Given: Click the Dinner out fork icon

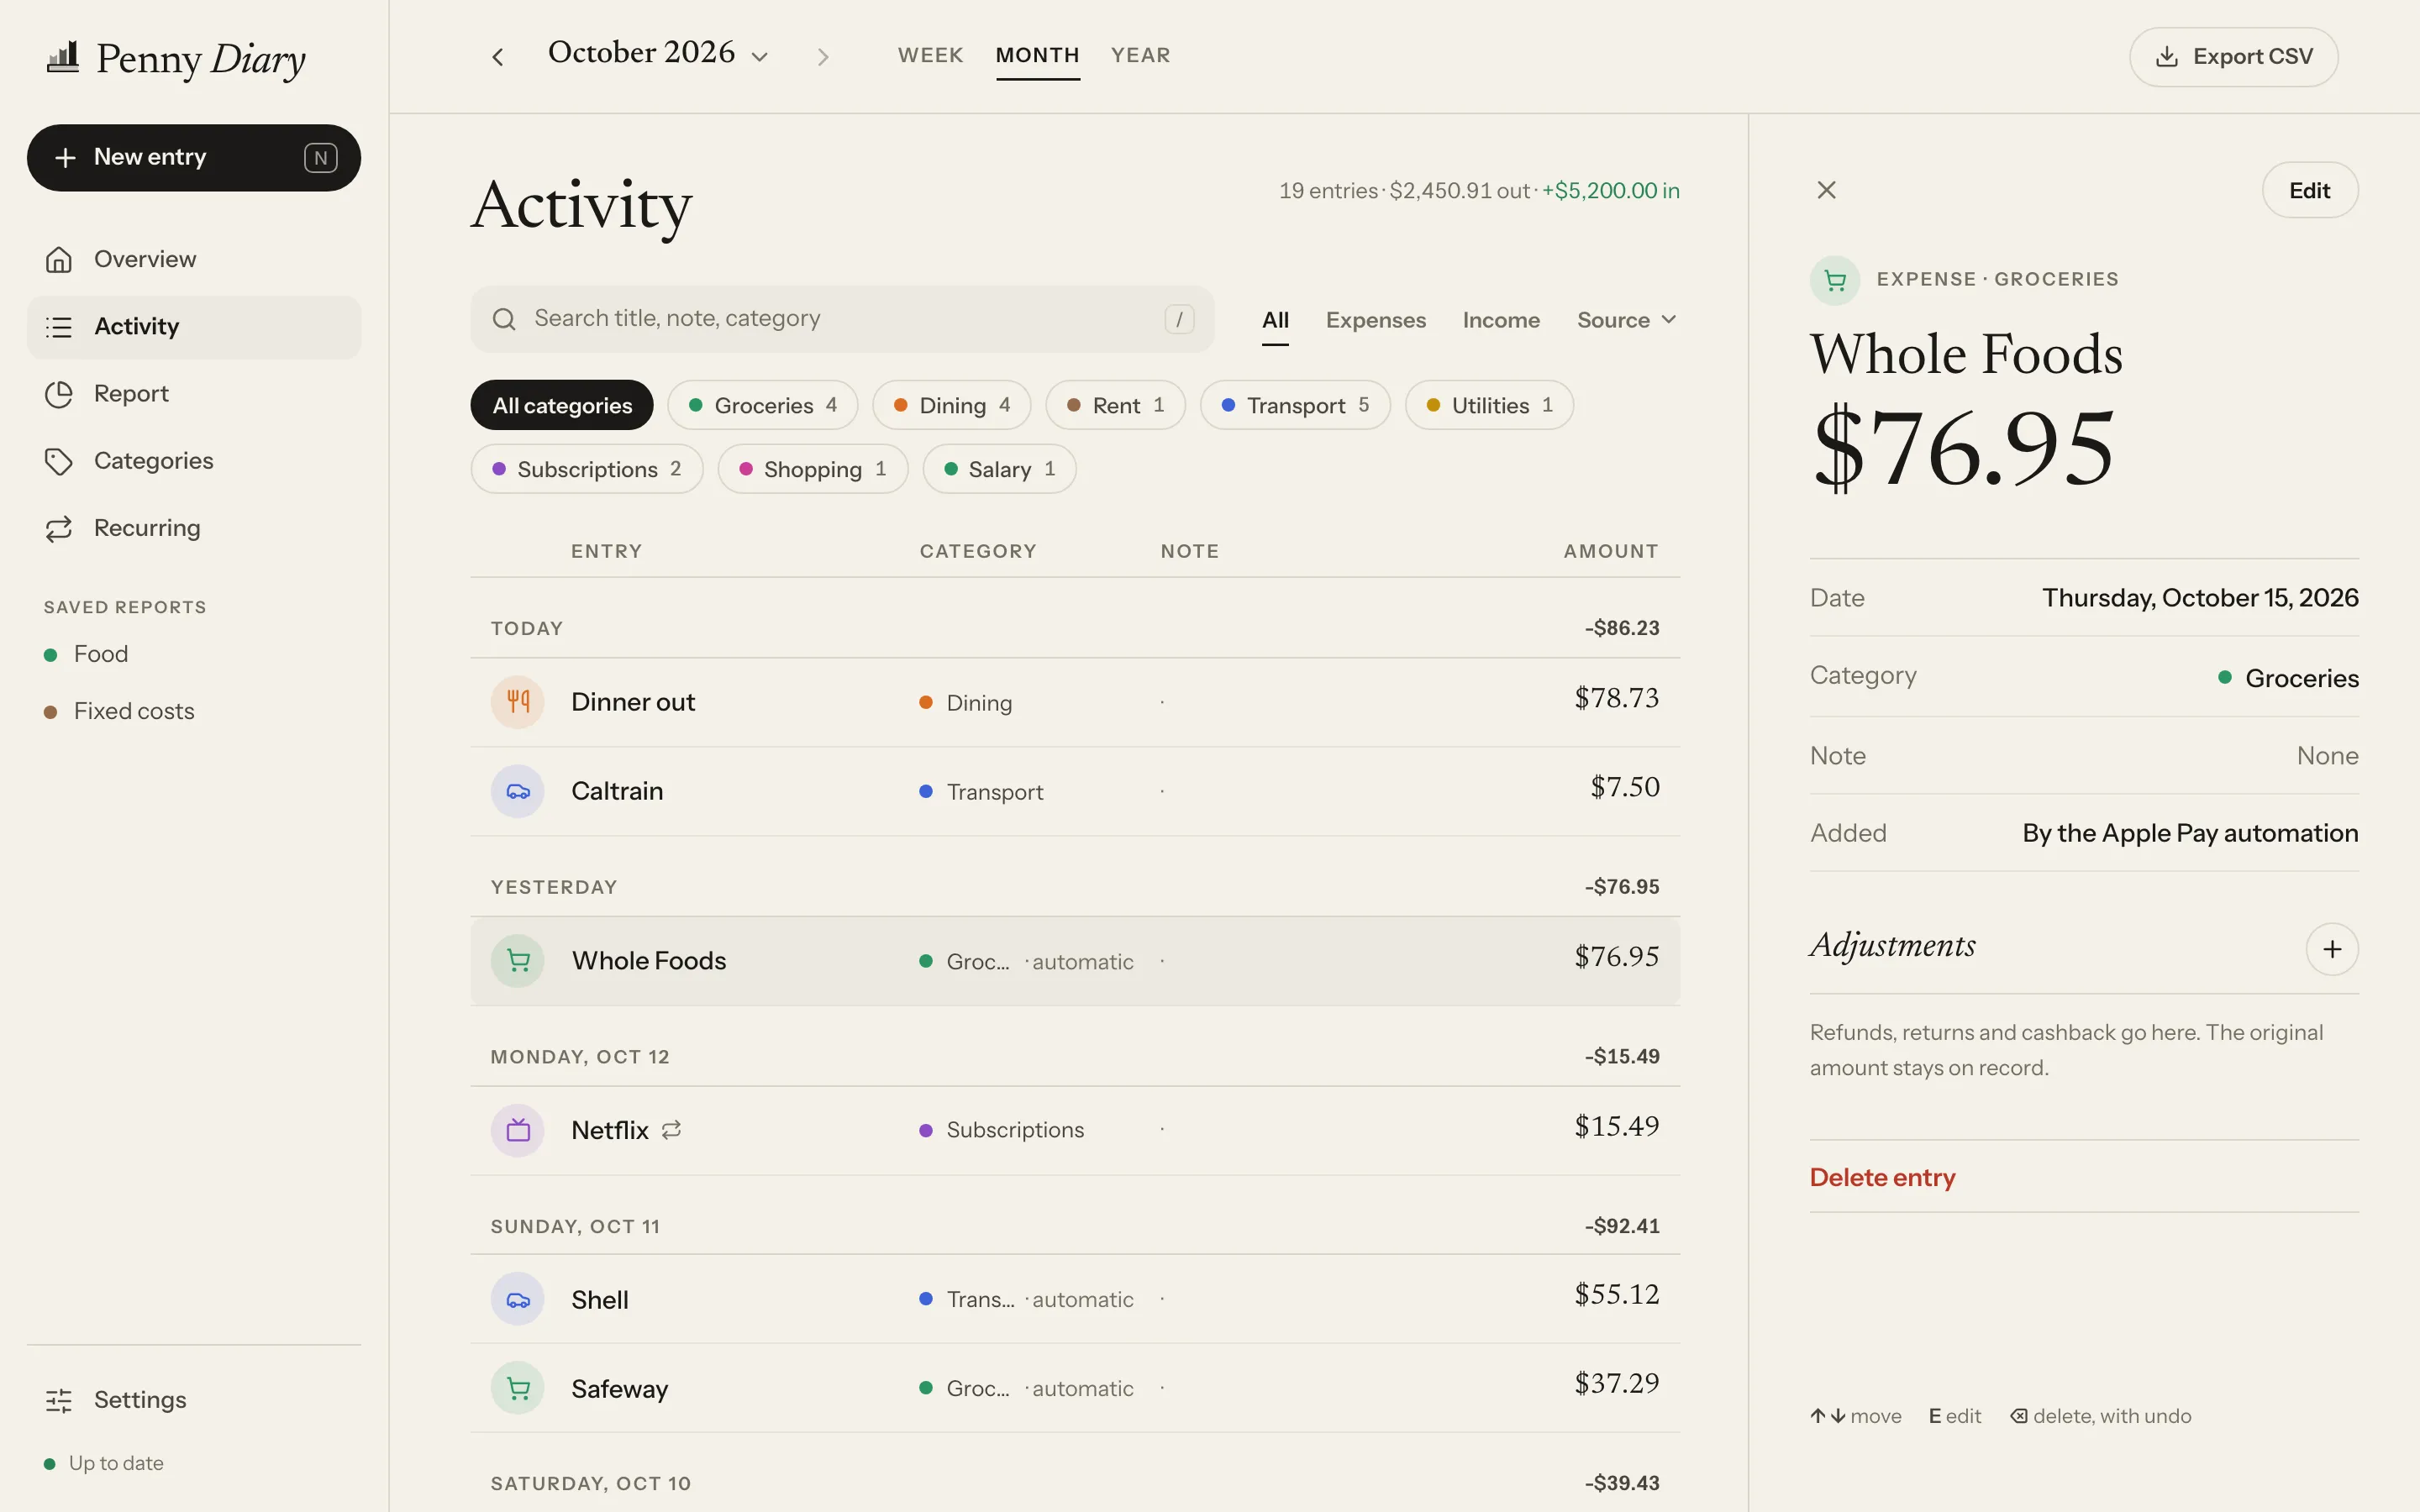Looking at the screenshot, I should point(517,702).
